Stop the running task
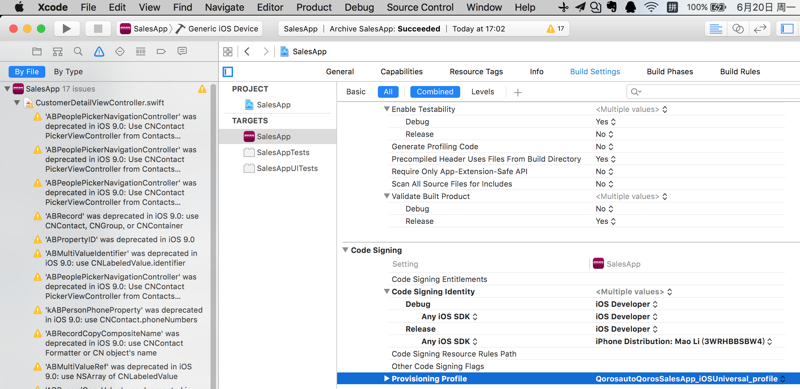The image size is (800, 389). click(98, 29)
